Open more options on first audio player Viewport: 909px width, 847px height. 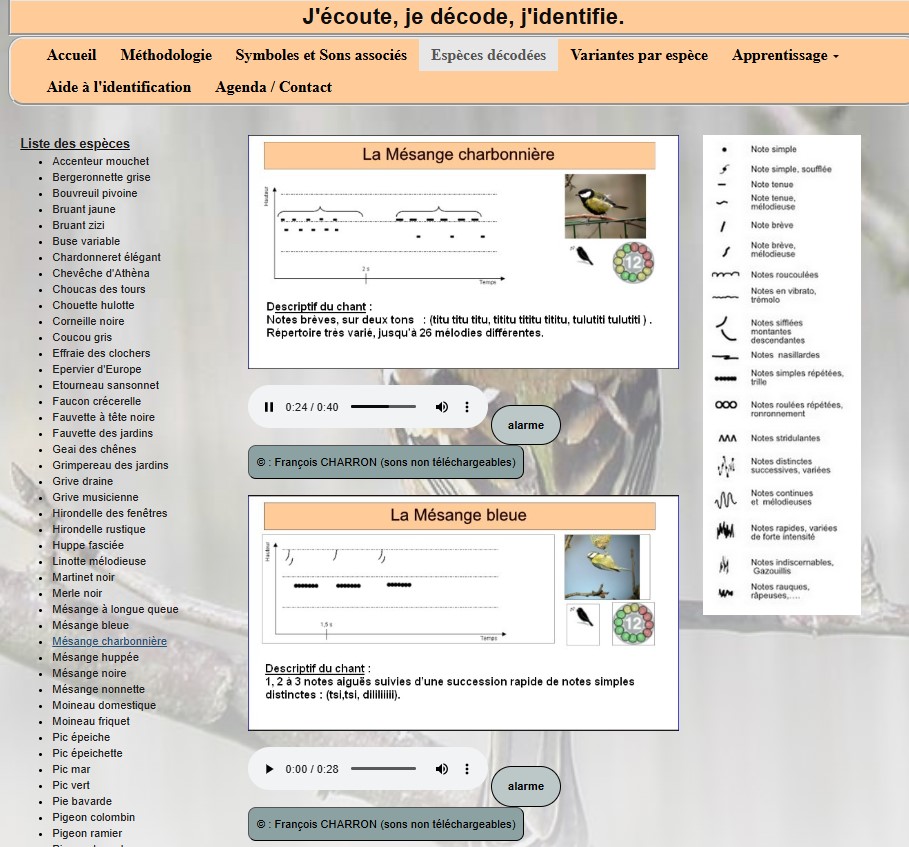tap(466, 407)
